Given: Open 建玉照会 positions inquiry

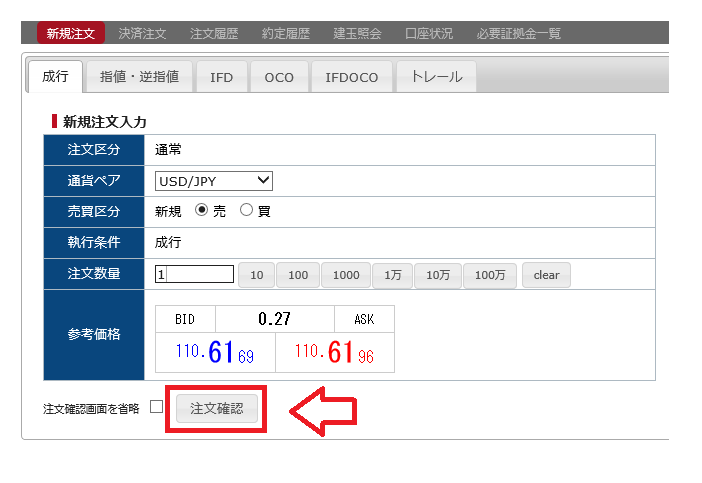Looking at the screenshot, I should point(357,33).
